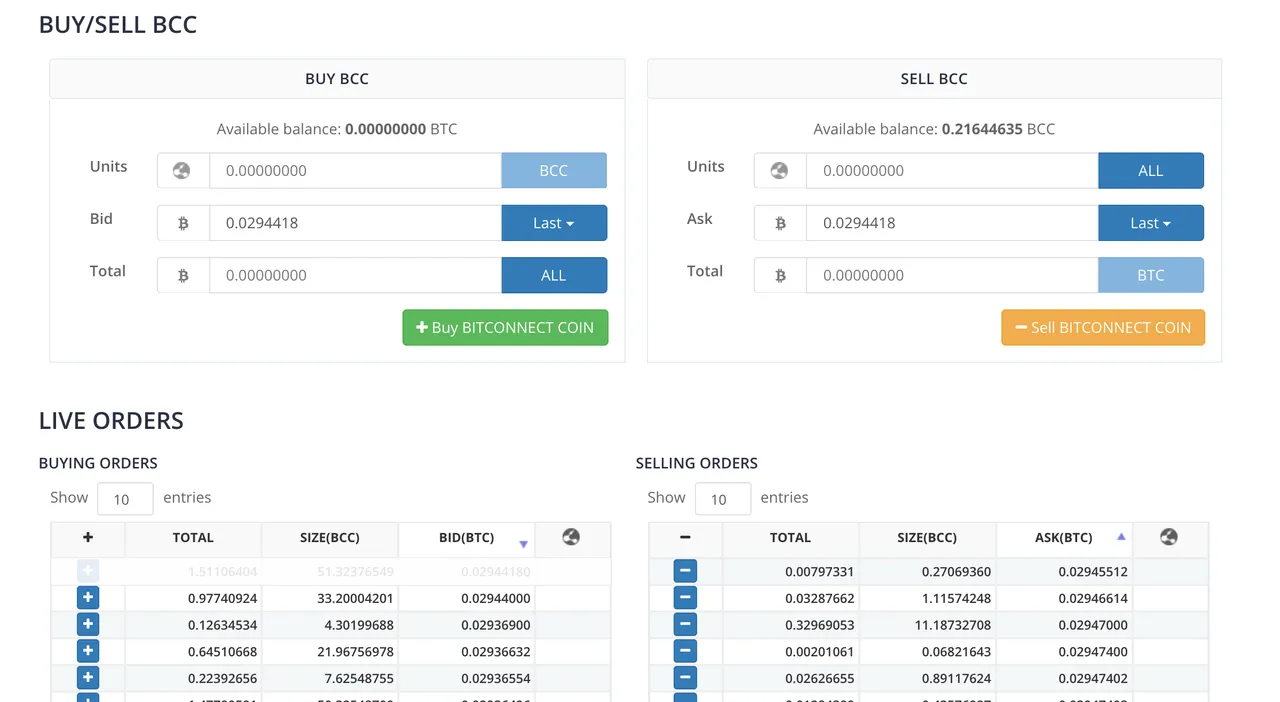Click plus icon for bid 0.02936554 row
Screen dimensions: 1280x702
[x=88, y=678]
